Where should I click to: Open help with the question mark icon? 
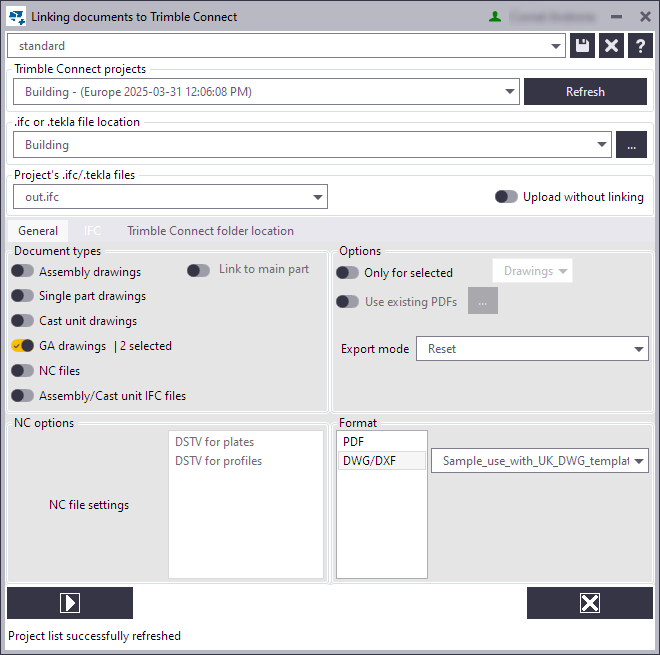[640, 45]
